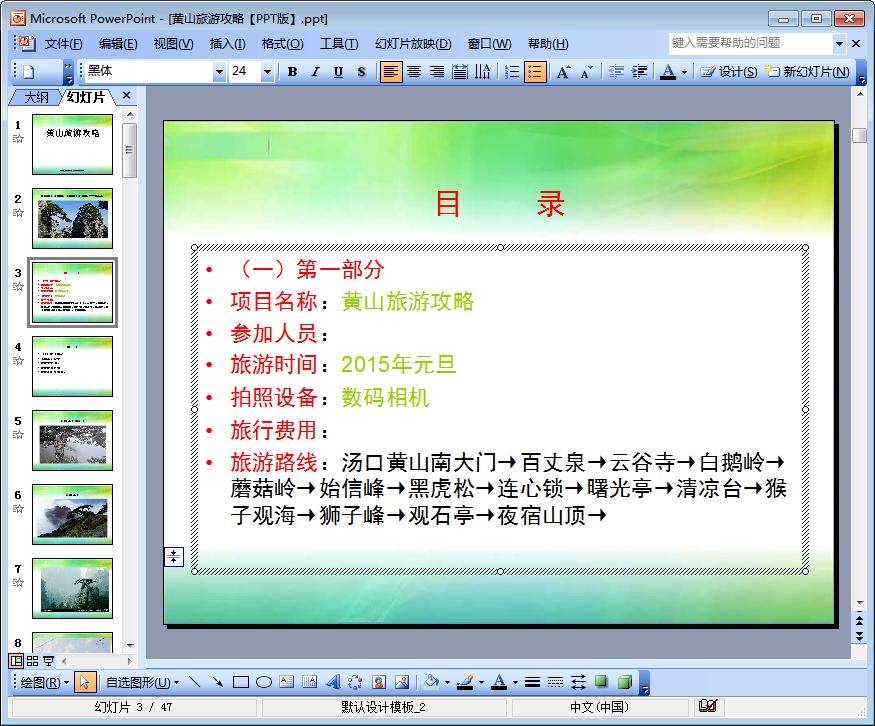Open the 自选图形(U) AutoShapes menu
The height and width of the screenshot is (726, 875).
(142, 682)
